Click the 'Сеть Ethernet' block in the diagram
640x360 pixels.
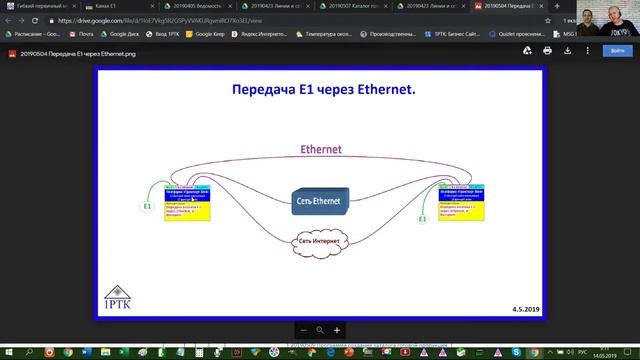(x=320, y=201)
